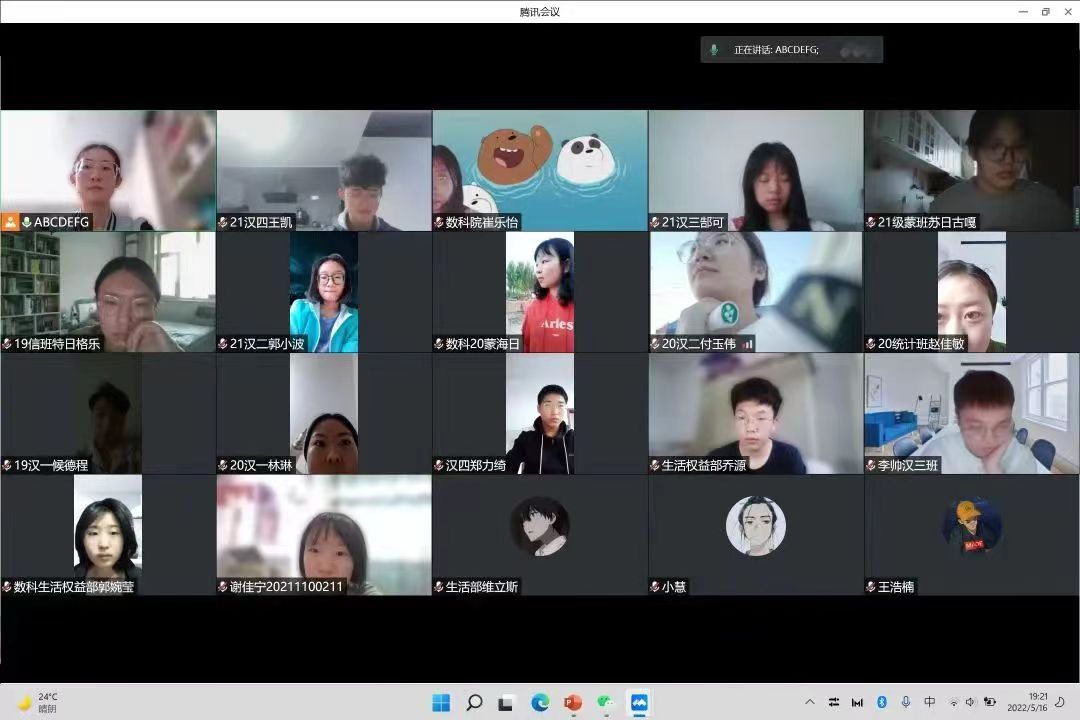Open the Windows Start menu

(x=441, y=702)
